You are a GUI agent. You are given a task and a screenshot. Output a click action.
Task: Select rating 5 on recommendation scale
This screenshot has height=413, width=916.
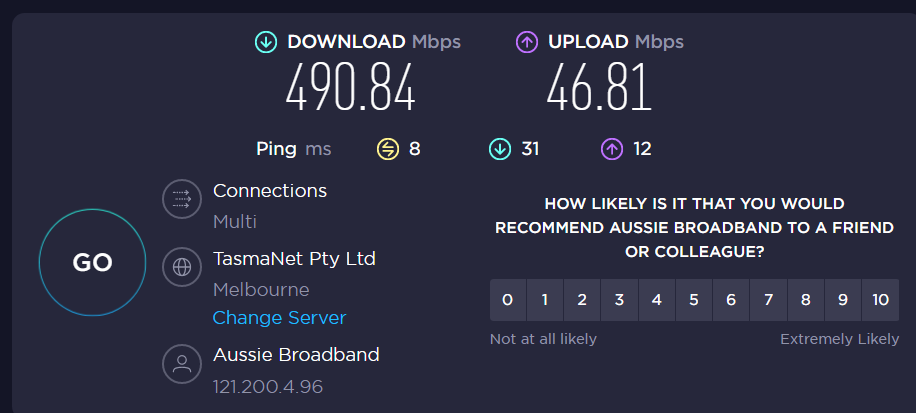(x=694, y=300)
